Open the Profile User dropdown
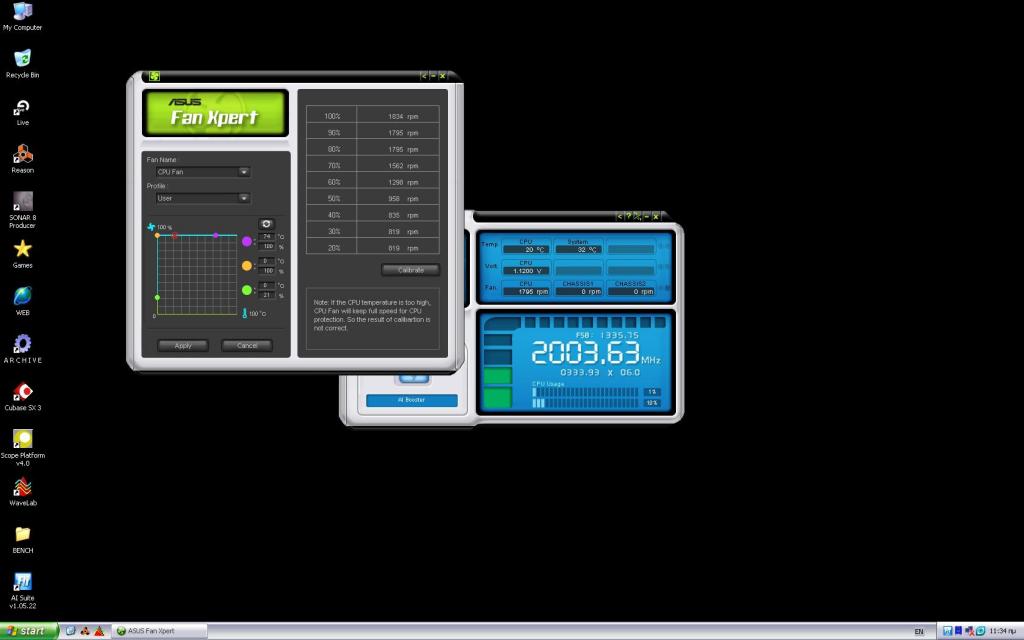This screenshot has width=1024, height=640. (x=203, y=198)
